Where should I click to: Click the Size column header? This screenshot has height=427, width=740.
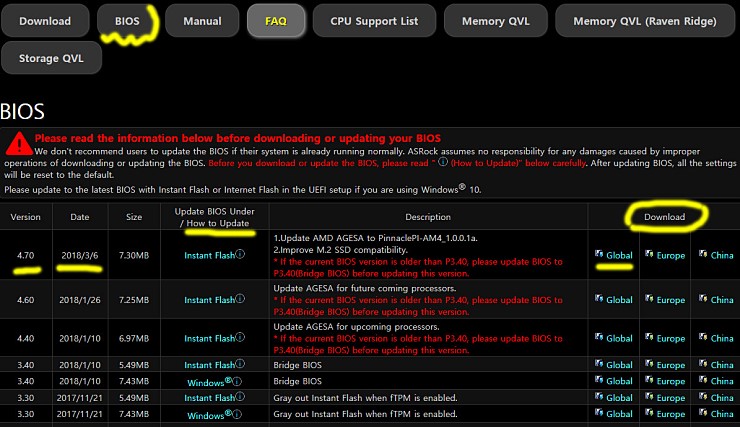[x=134, y=217]
